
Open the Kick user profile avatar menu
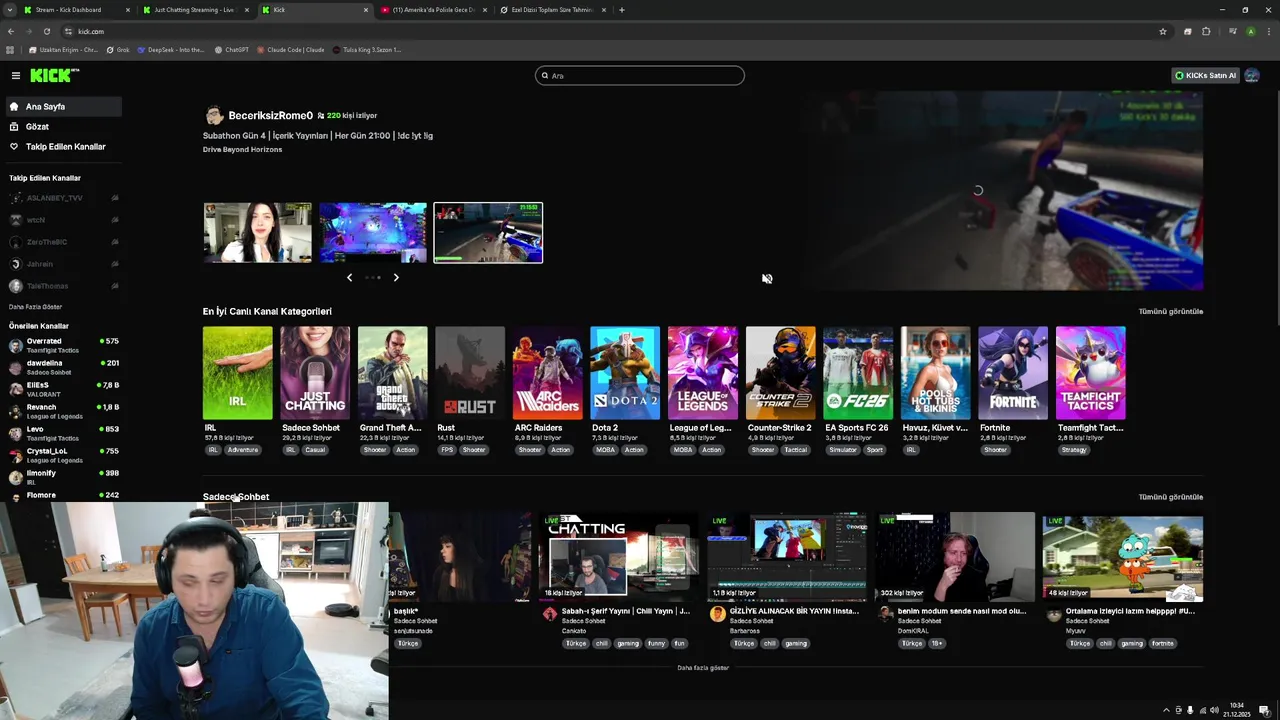pyautogui.click(x=1252, y=75)
